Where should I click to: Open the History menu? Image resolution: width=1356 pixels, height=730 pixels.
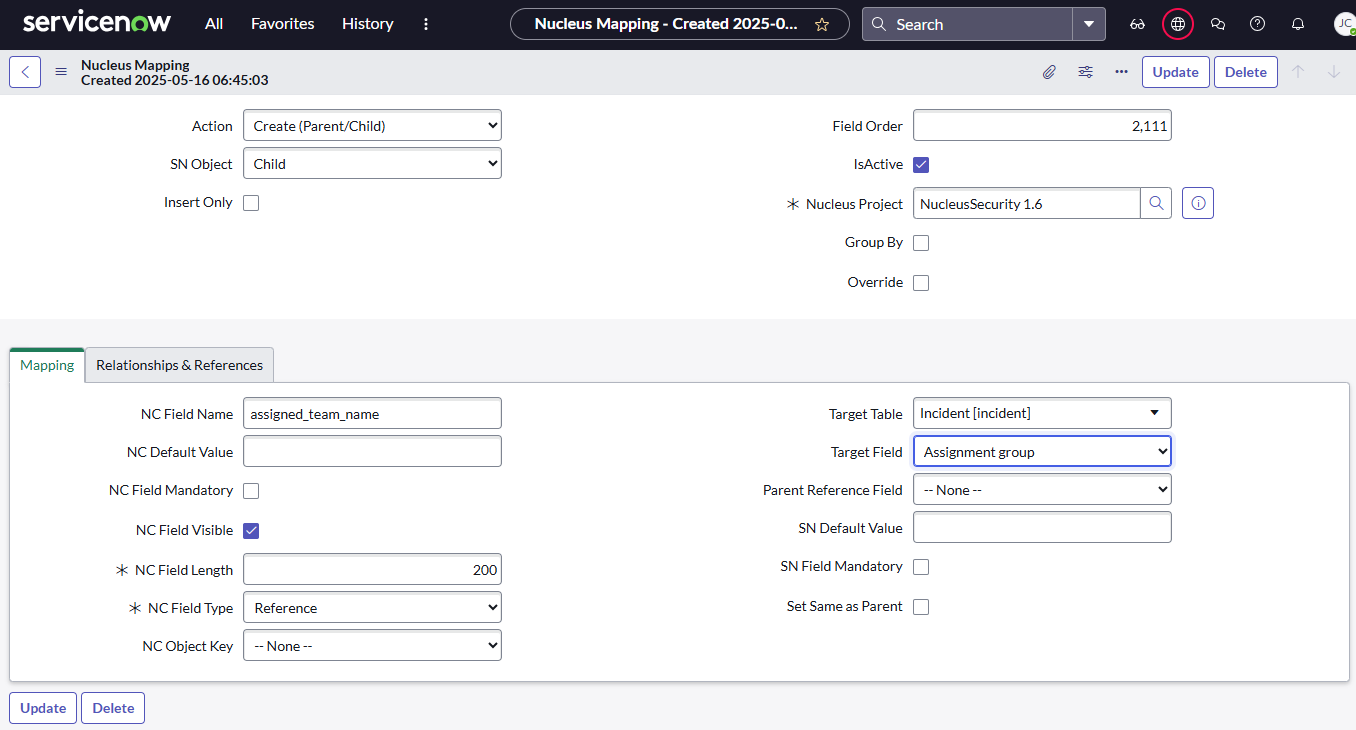pos(367,24)
